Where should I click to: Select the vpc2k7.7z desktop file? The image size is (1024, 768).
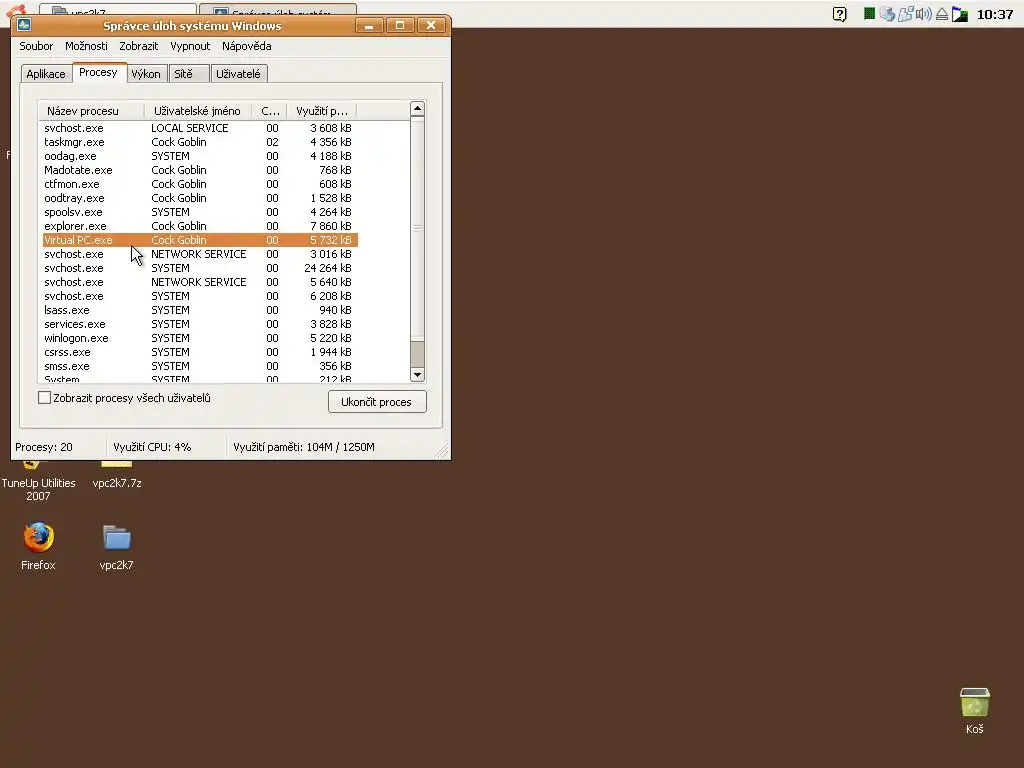117,475
